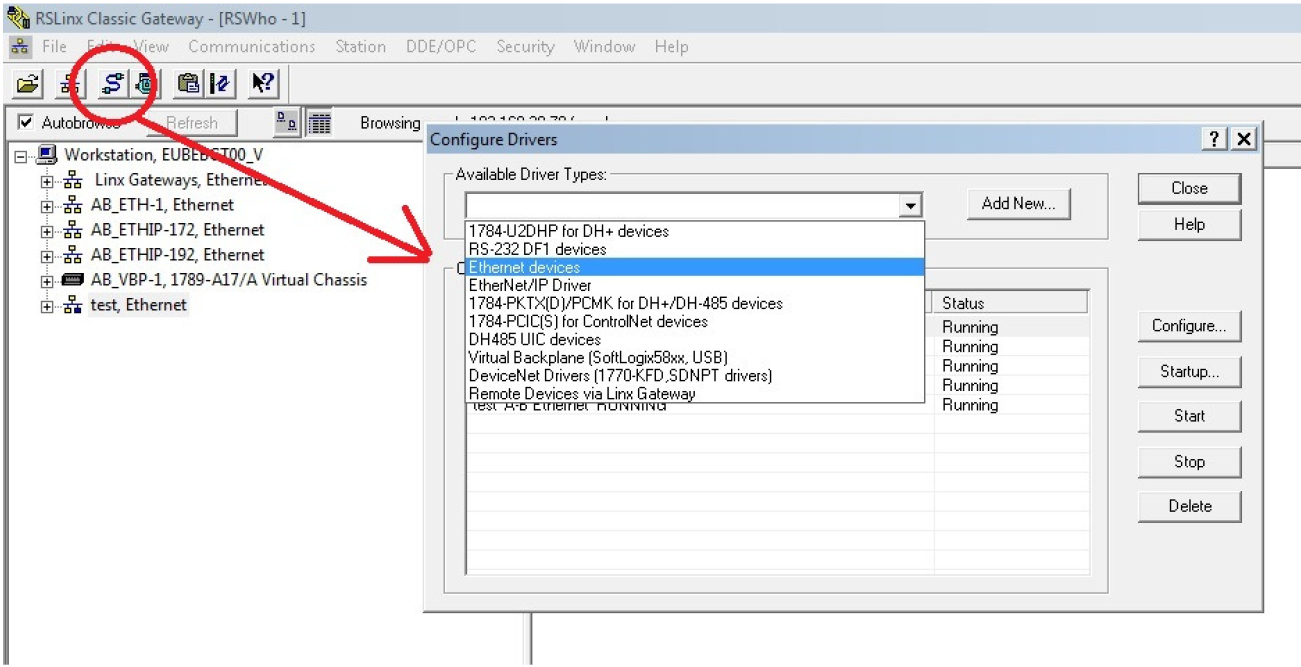
Task: Click the network icon next to AB_ETHIP-172
Action: (73, 230)
